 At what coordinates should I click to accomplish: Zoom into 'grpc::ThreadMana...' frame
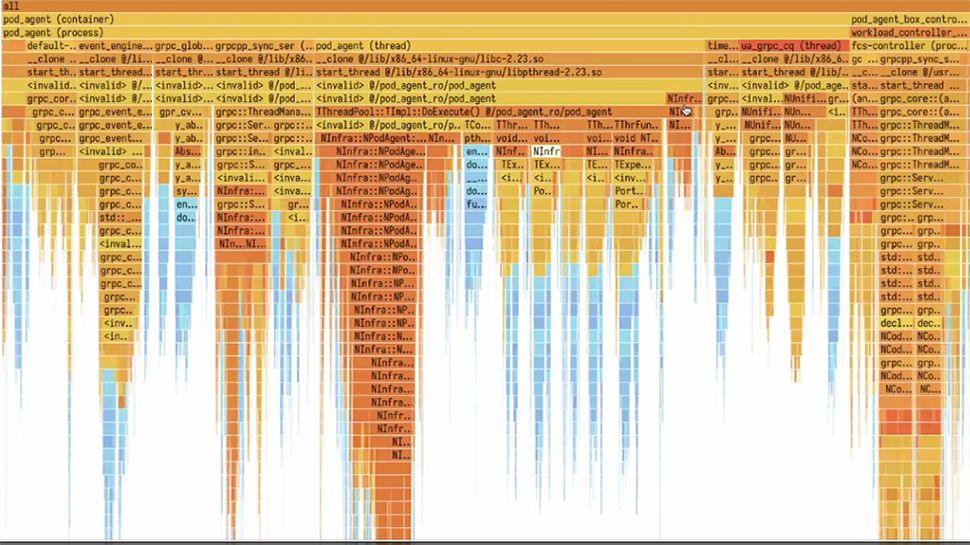pyautogui.click(x=264, y=112)
